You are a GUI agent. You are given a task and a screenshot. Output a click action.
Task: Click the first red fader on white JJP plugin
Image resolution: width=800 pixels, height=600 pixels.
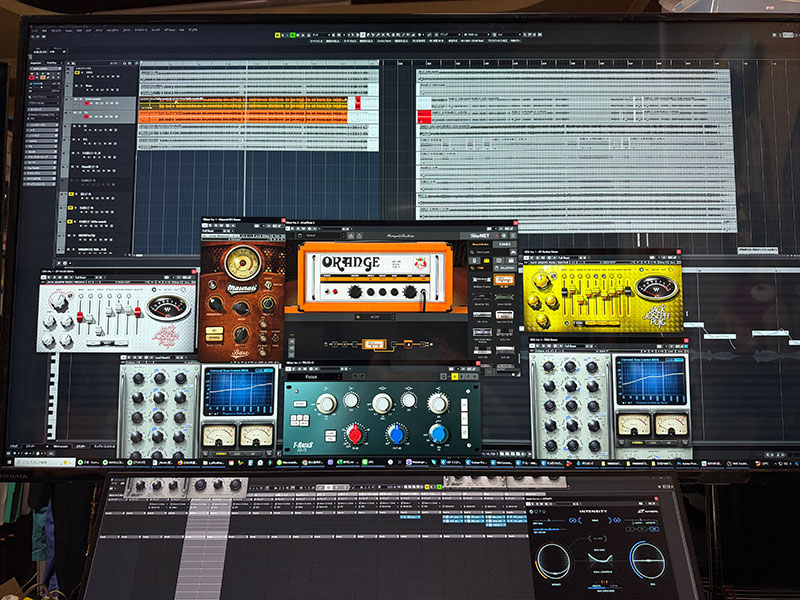80,317
